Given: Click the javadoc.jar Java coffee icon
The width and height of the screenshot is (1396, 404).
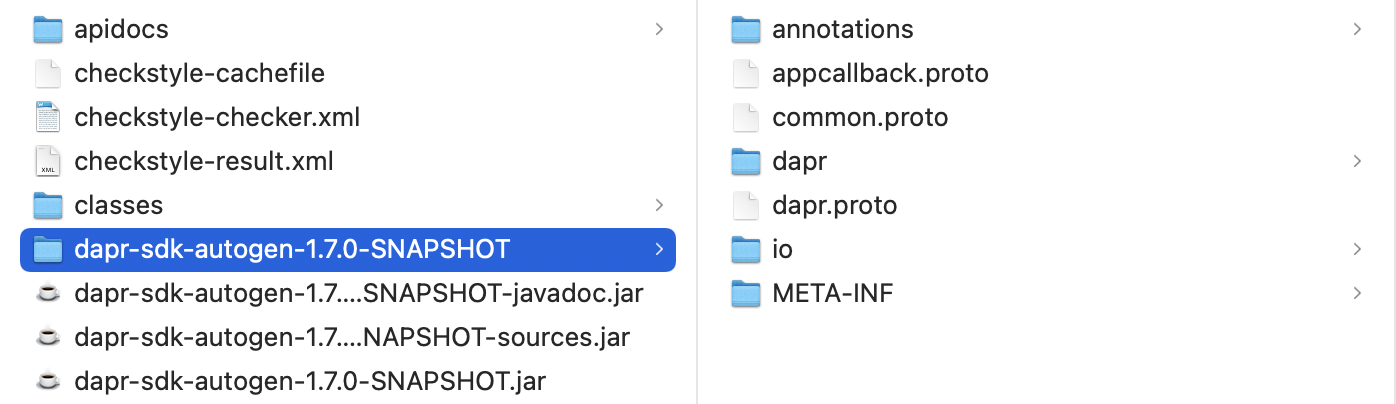Looking at the screenshot, I should pos(48,294).
